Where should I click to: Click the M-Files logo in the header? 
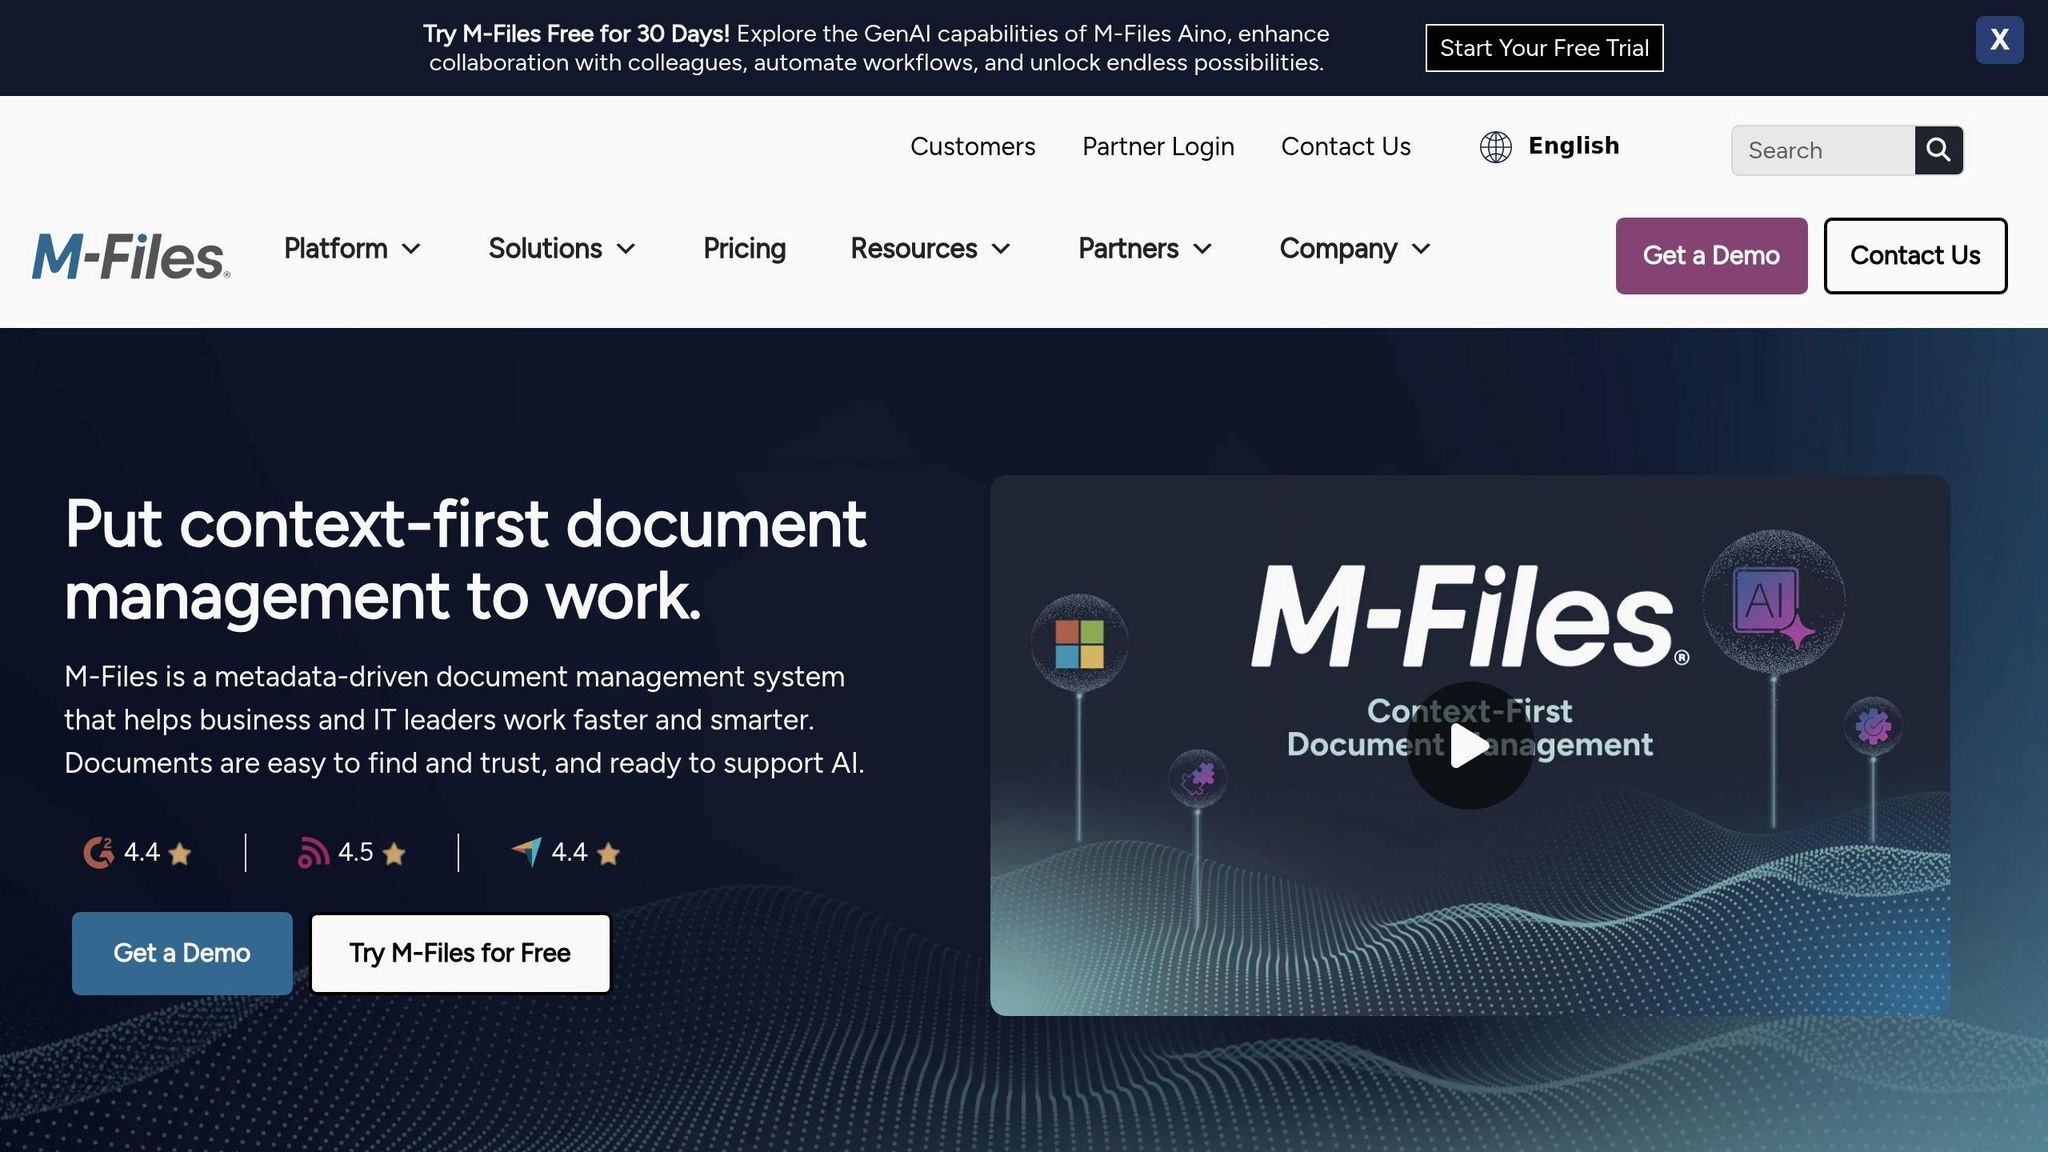(131, 256)
